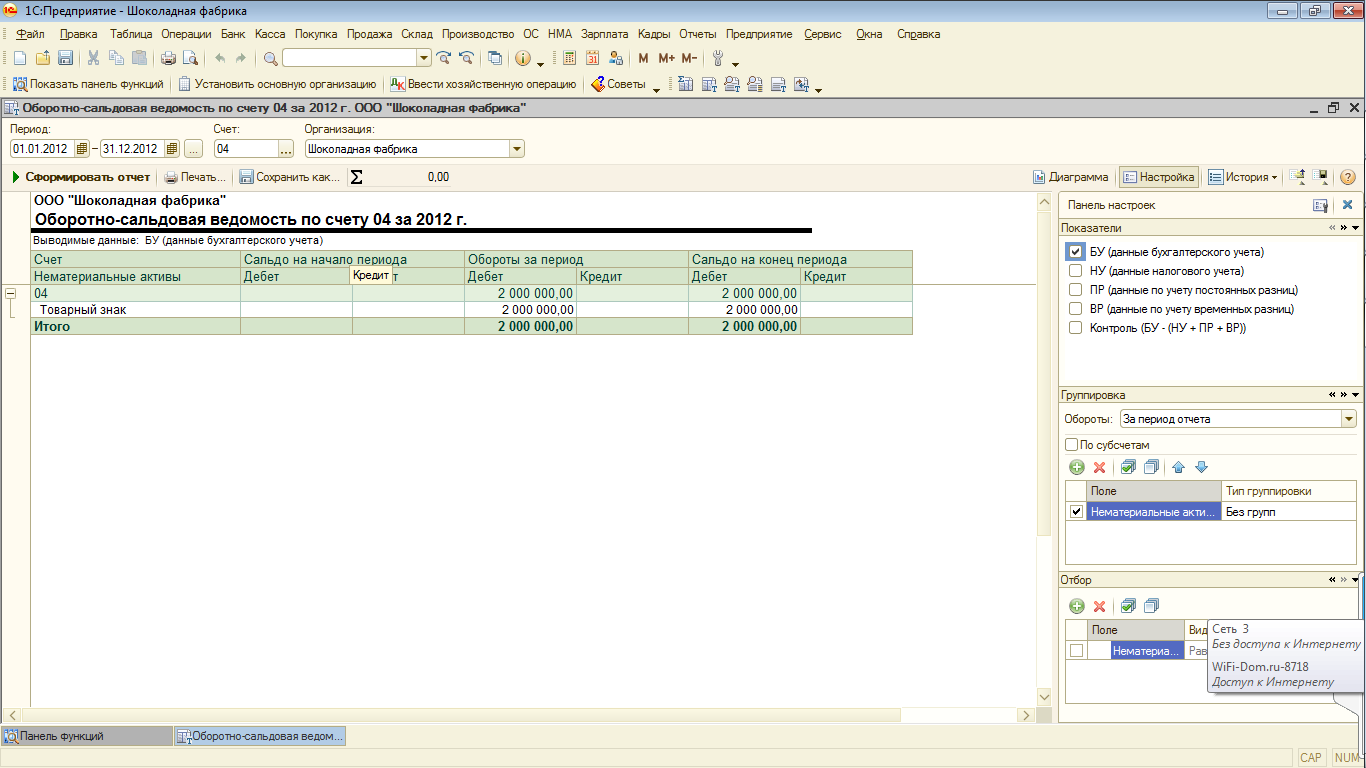Click the Undo arrow icon

[x=219, y=58]
